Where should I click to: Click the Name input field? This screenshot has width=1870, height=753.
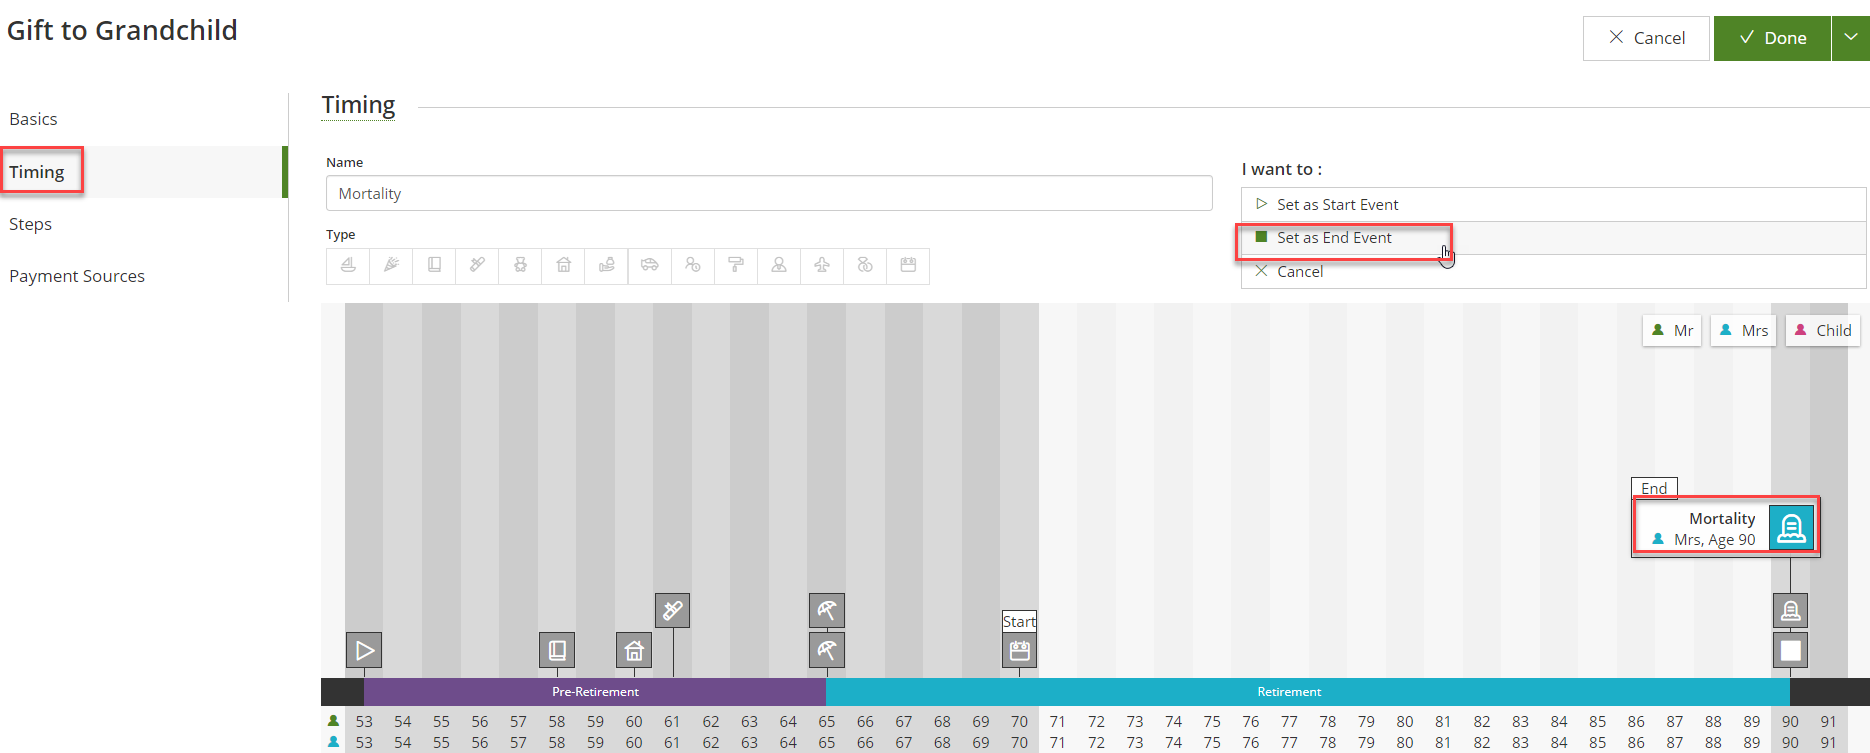(x=768, y=194)
